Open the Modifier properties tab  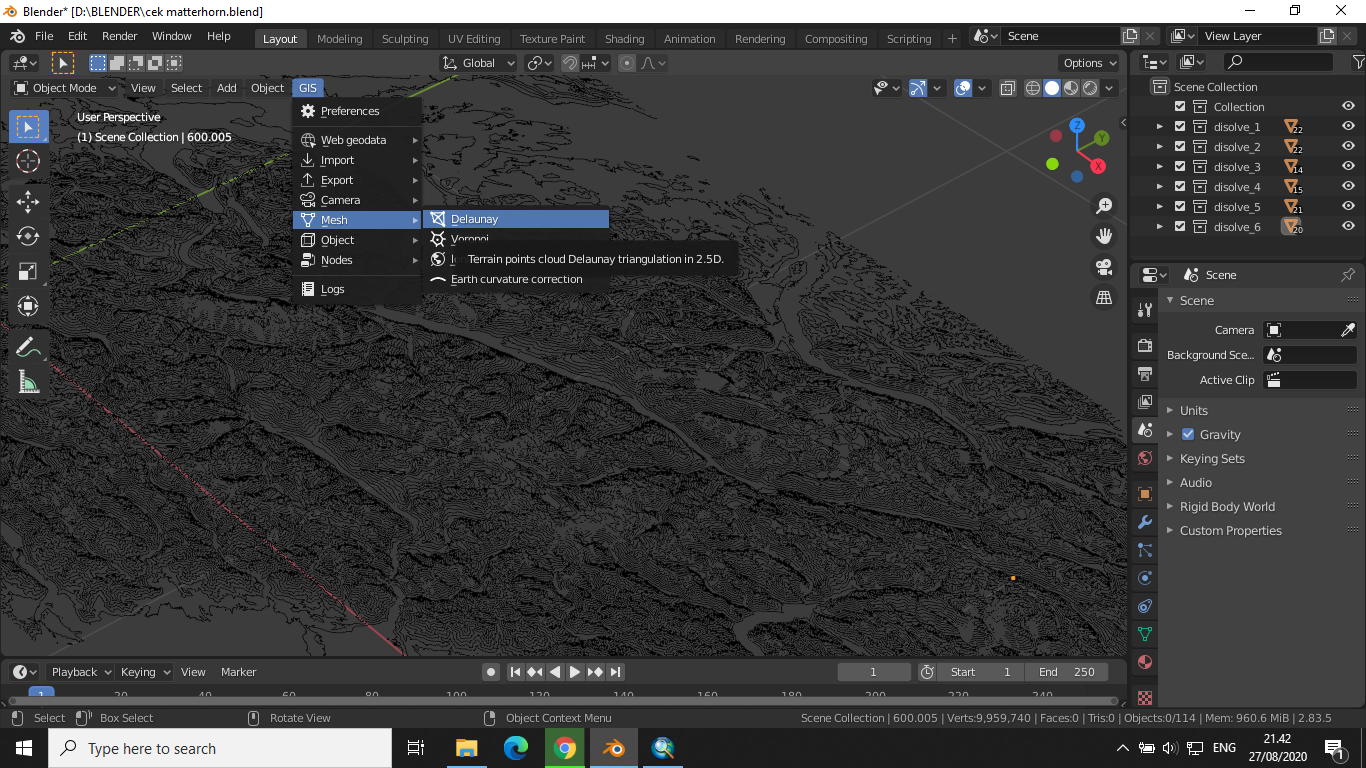point(1145,522)
